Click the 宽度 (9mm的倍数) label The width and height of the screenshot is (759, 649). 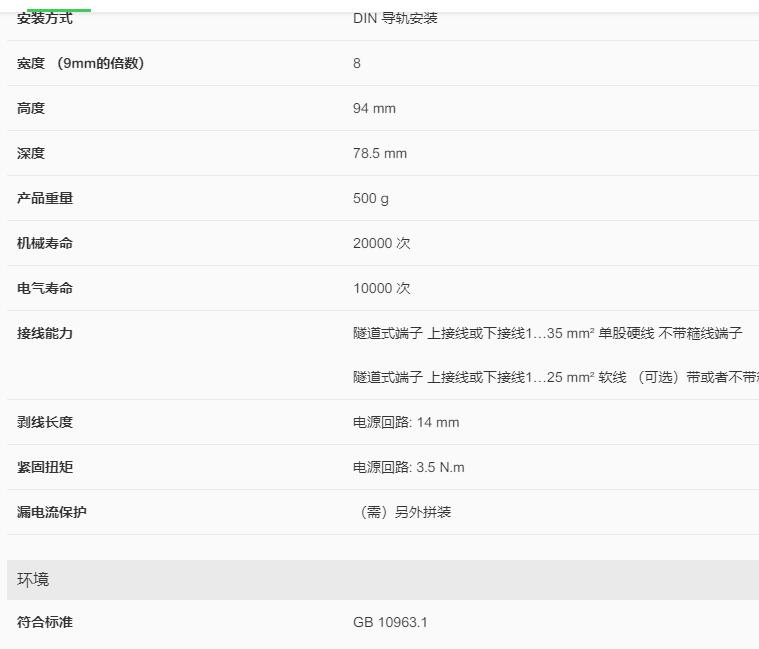(x=81, y=63)
